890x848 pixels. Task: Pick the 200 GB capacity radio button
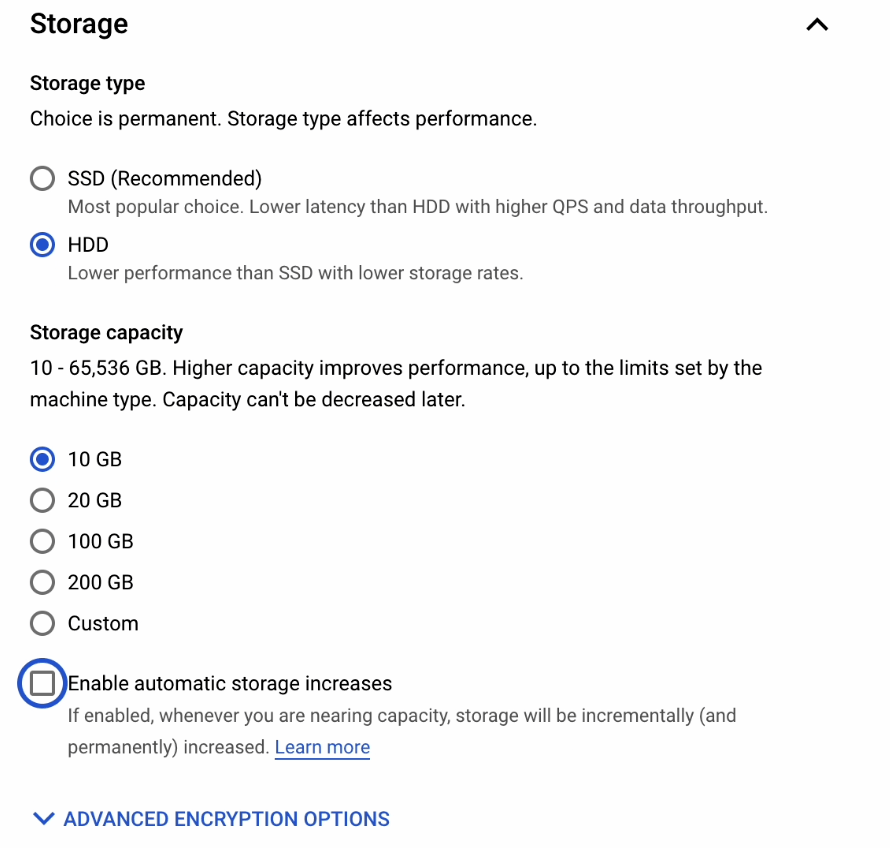pos(42,582)
